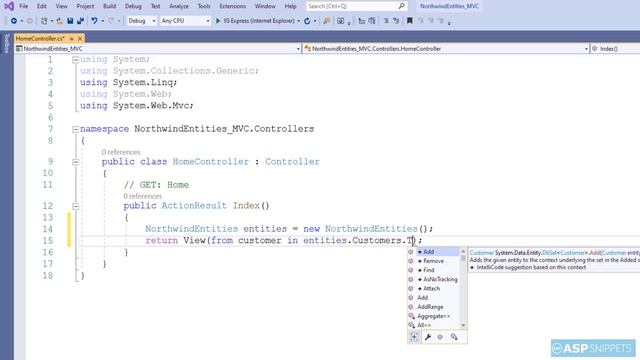Click the browser Refresh toolbar icon
640x360 pixels.
(x=307, y=21)
